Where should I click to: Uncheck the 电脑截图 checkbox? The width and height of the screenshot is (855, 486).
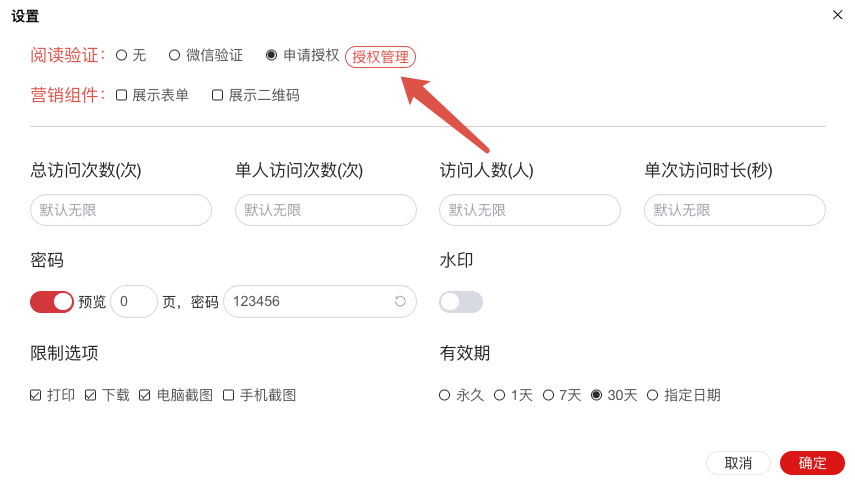click(x=145, y=395)
